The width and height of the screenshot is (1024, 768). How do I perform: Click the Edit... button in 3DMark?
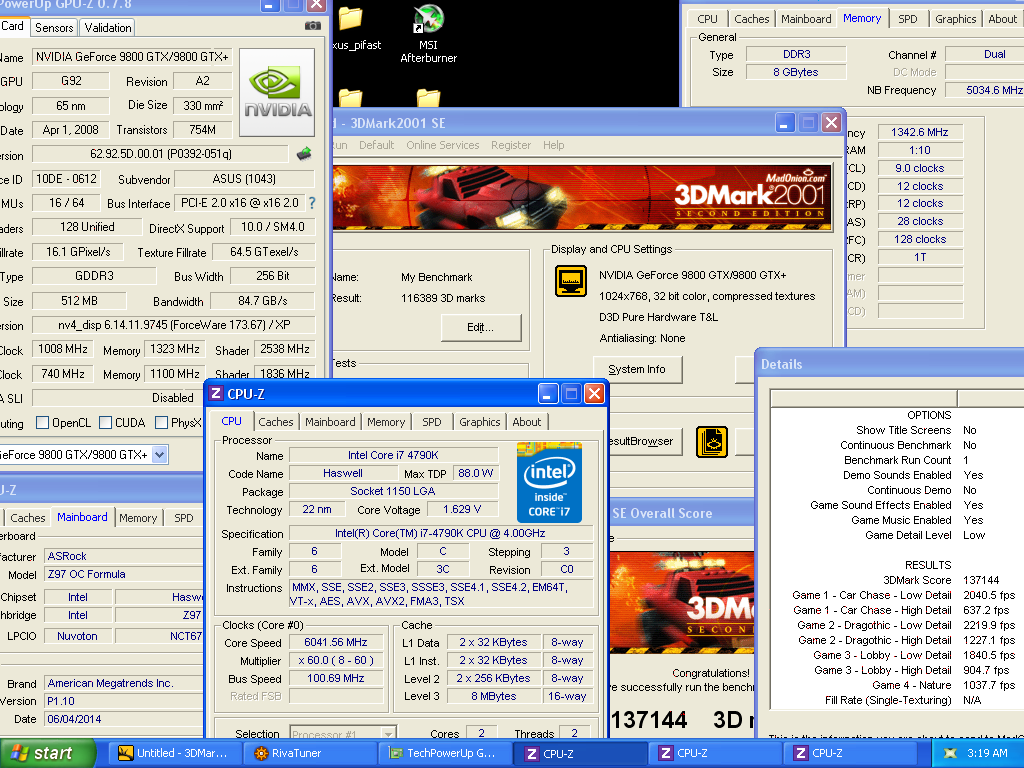click(x=481, y=327)
